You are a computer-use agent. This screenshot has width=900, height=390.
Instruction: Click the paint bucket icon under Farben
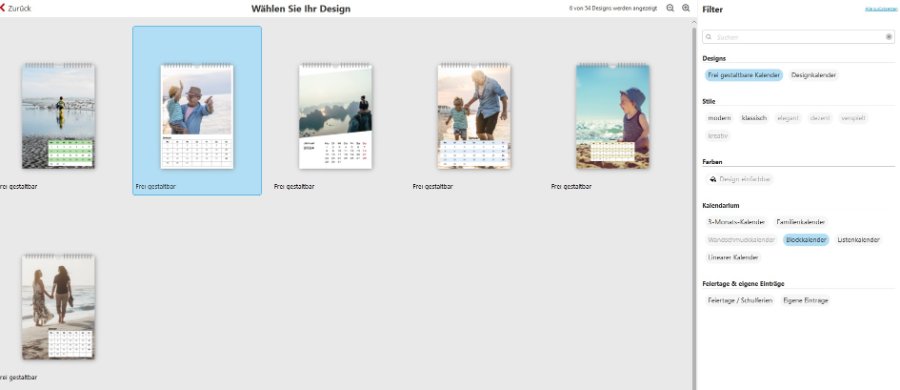pos(713,179)
